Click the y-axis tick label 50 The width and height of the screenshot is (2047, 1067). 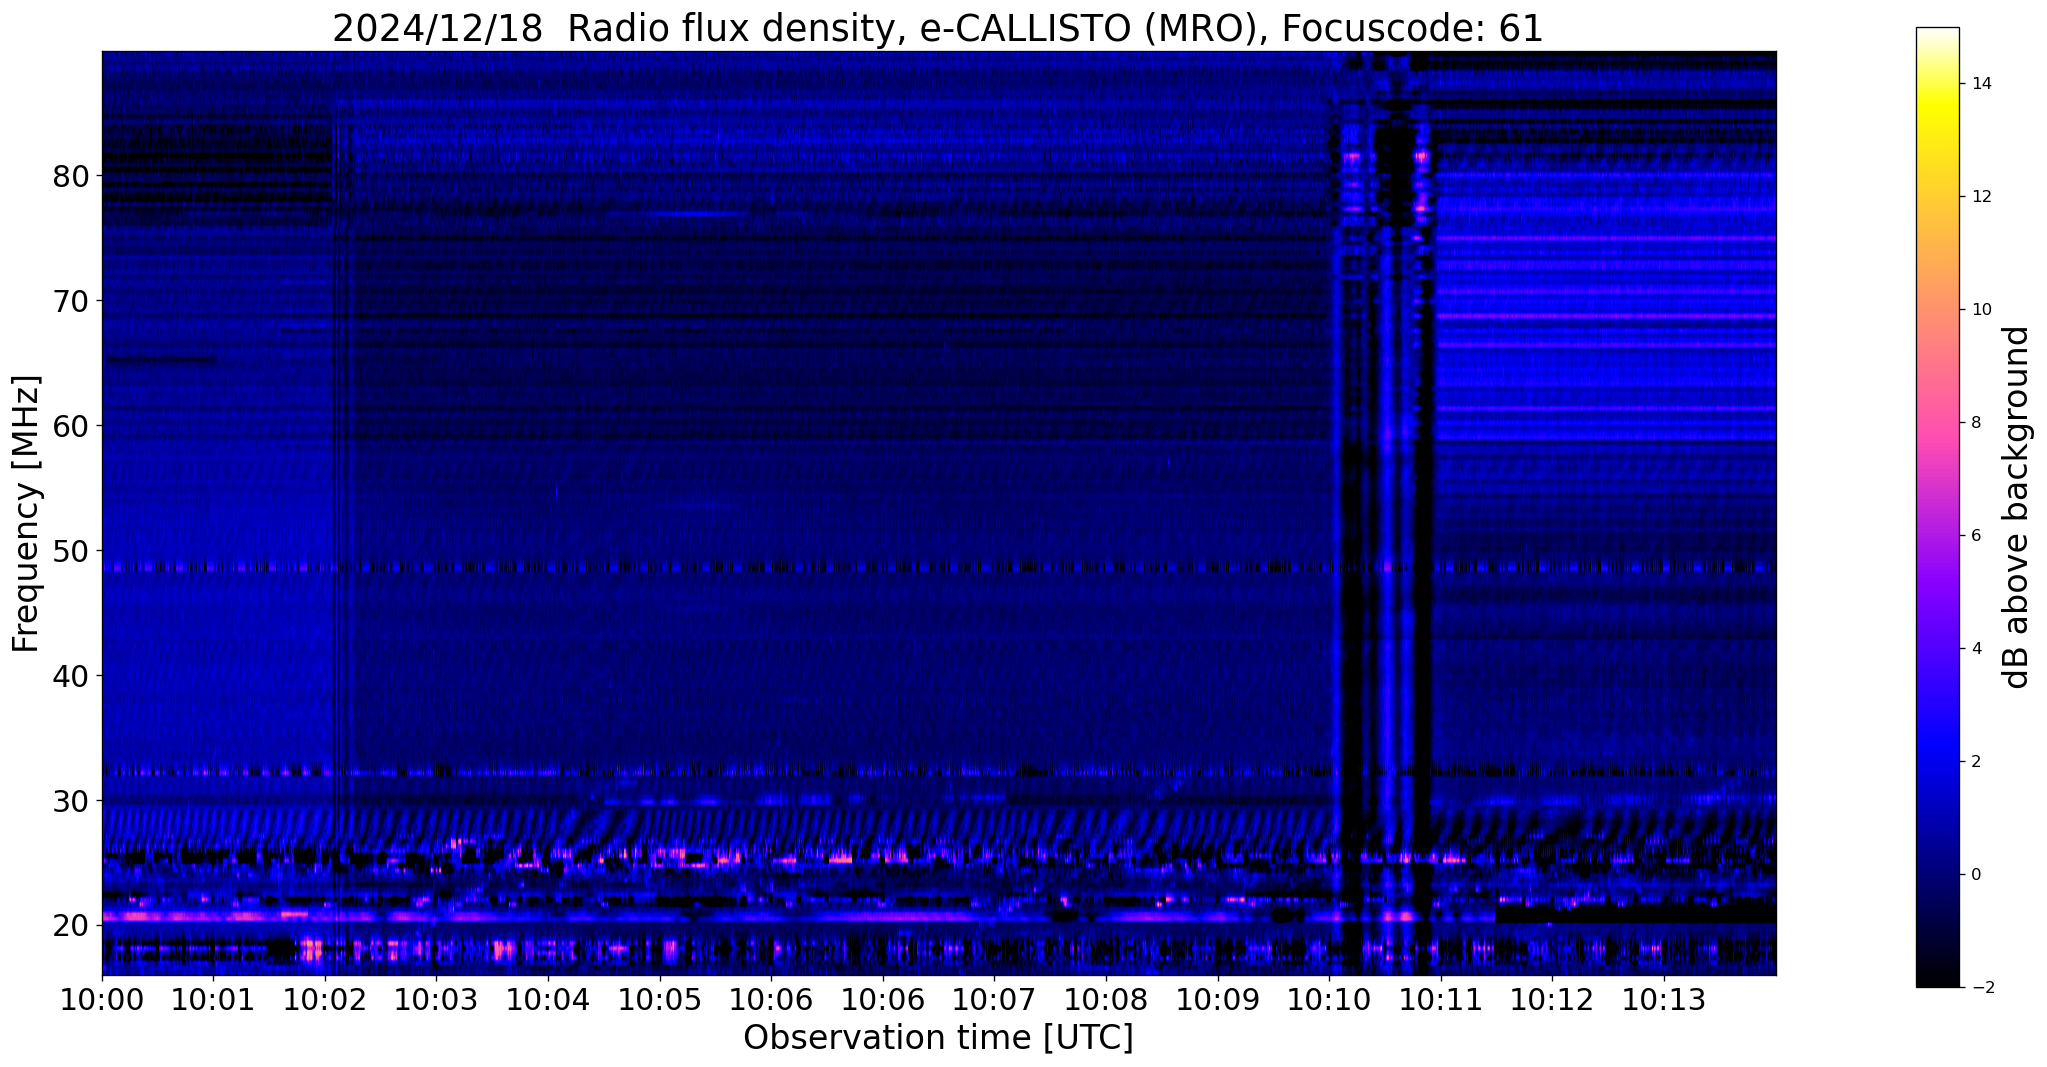tap(71, 551)
